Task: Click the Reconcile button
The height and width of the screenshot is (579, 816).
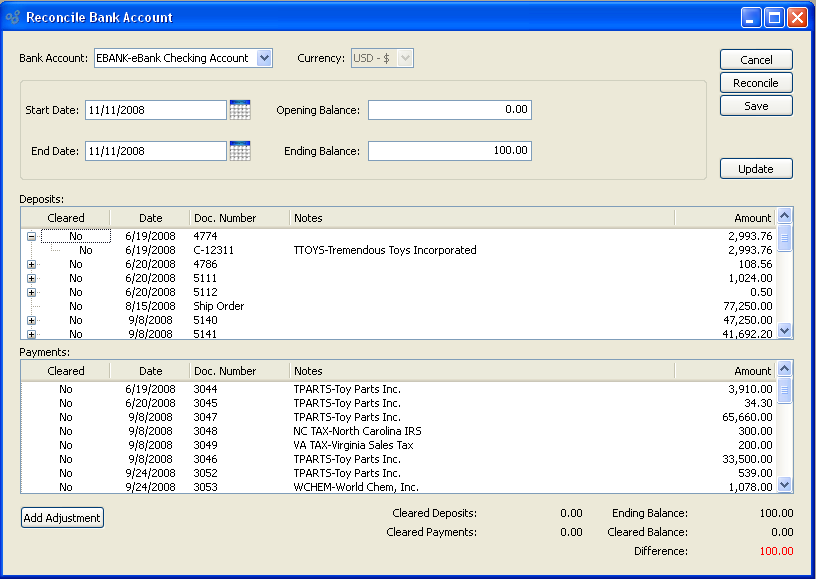Action: pyautogui.click(x=756, y=83)
